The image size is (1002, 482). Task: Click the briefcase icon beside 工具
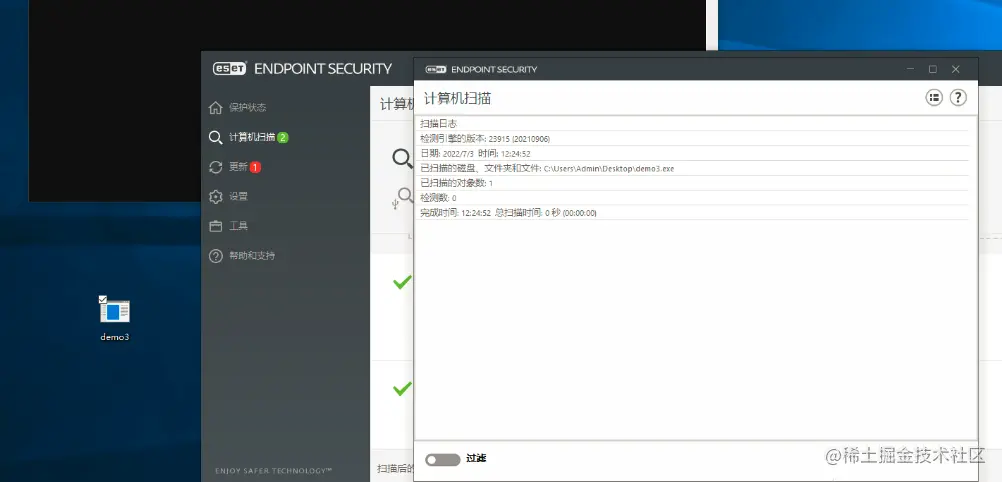click(x=215, y=226)
